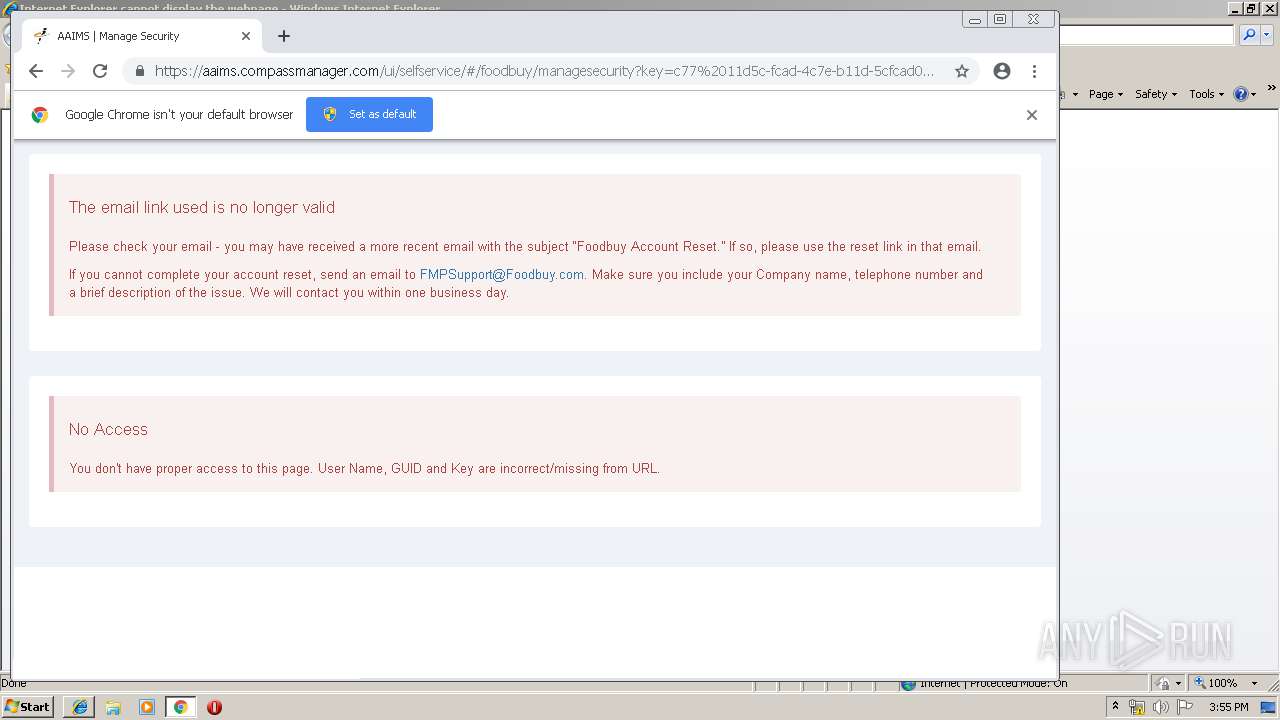Switch to Chrome taskbar button
The image size is (1280, 720).
(180, 707)
